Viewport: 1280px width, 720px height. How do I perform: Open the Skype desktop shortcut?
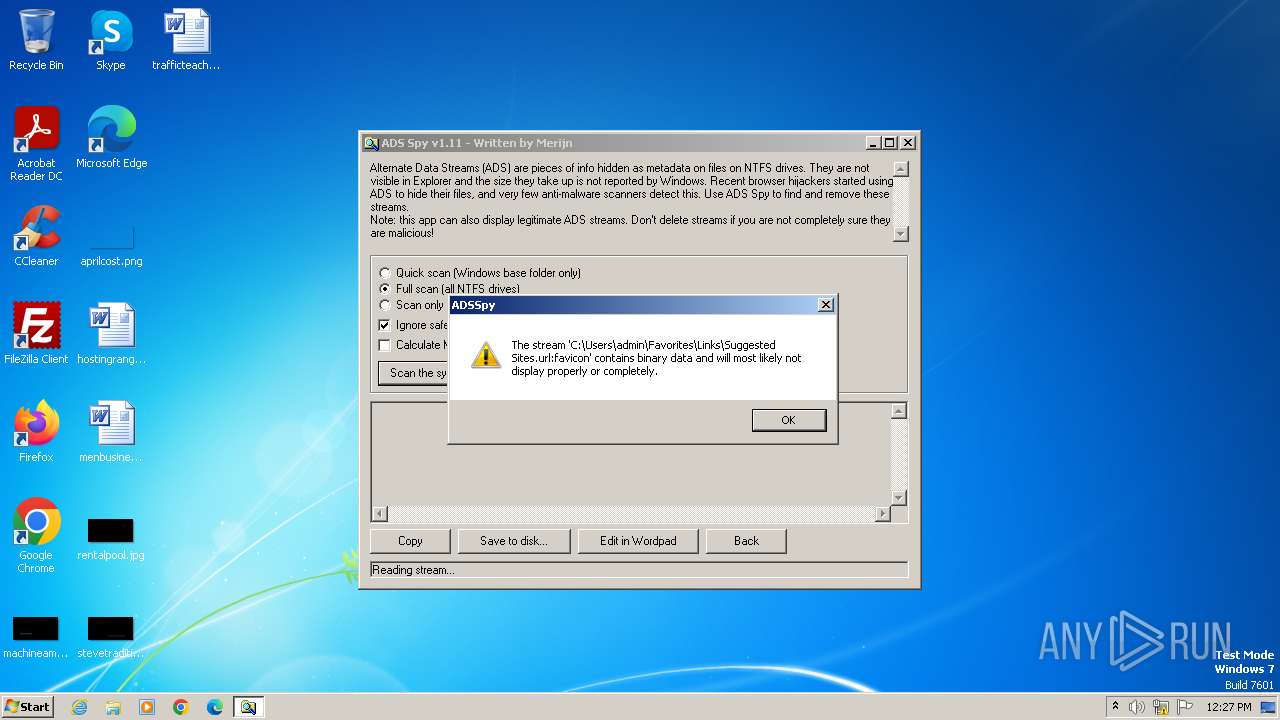pos(110,40)
